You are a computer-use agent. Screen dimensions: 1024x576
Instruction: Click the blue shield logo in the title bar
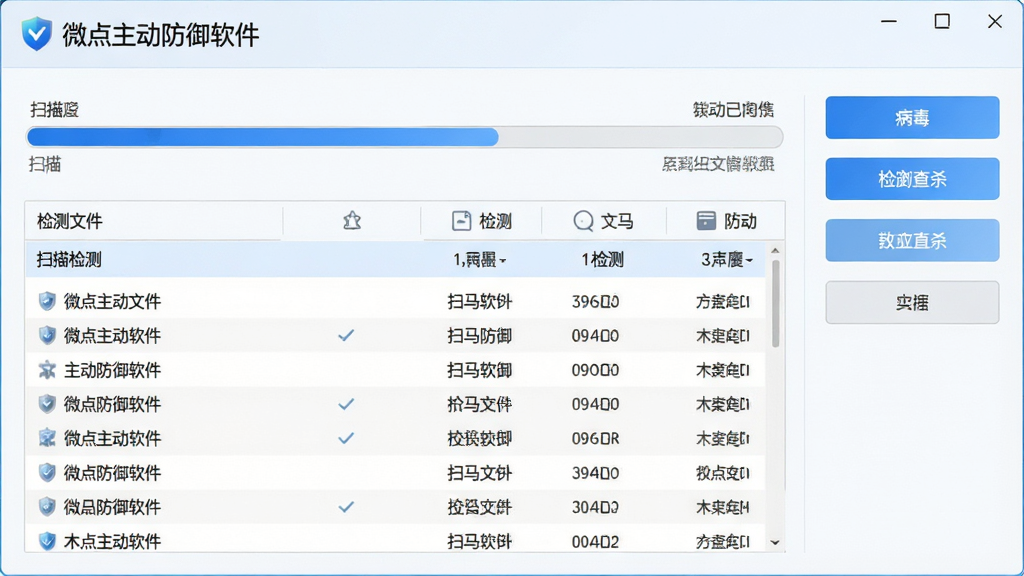tap(37, 33)
